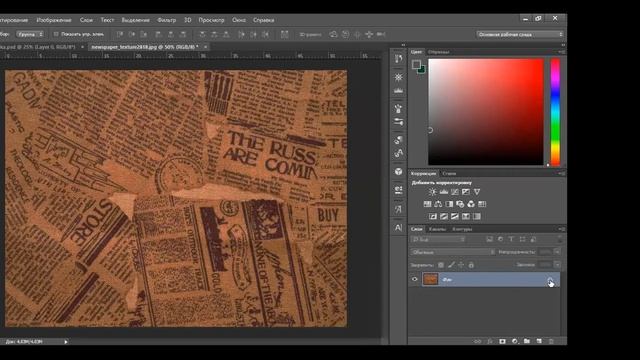Toggle visibility eye of the Фон layer
This screenshot has width=640, height=360.
[415, 280]
